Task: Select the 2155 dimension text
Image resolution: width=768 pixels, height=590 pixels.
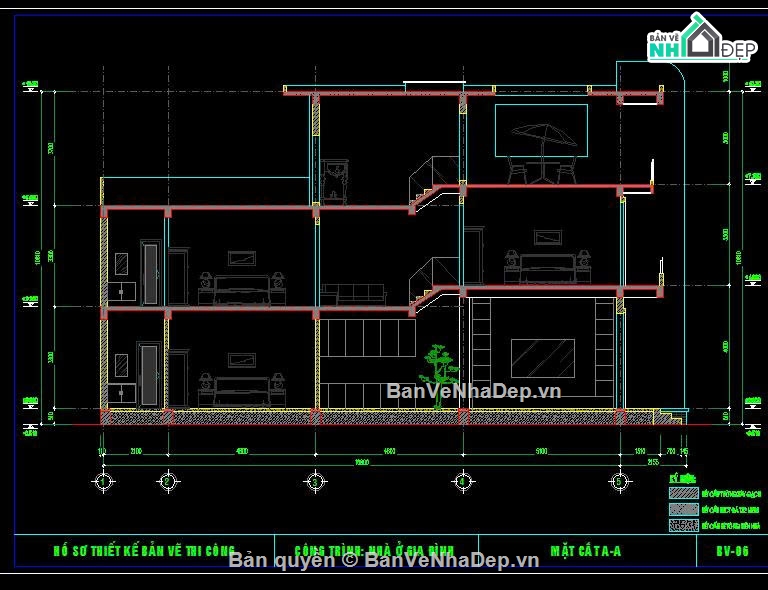Action: tap(653, 462)
